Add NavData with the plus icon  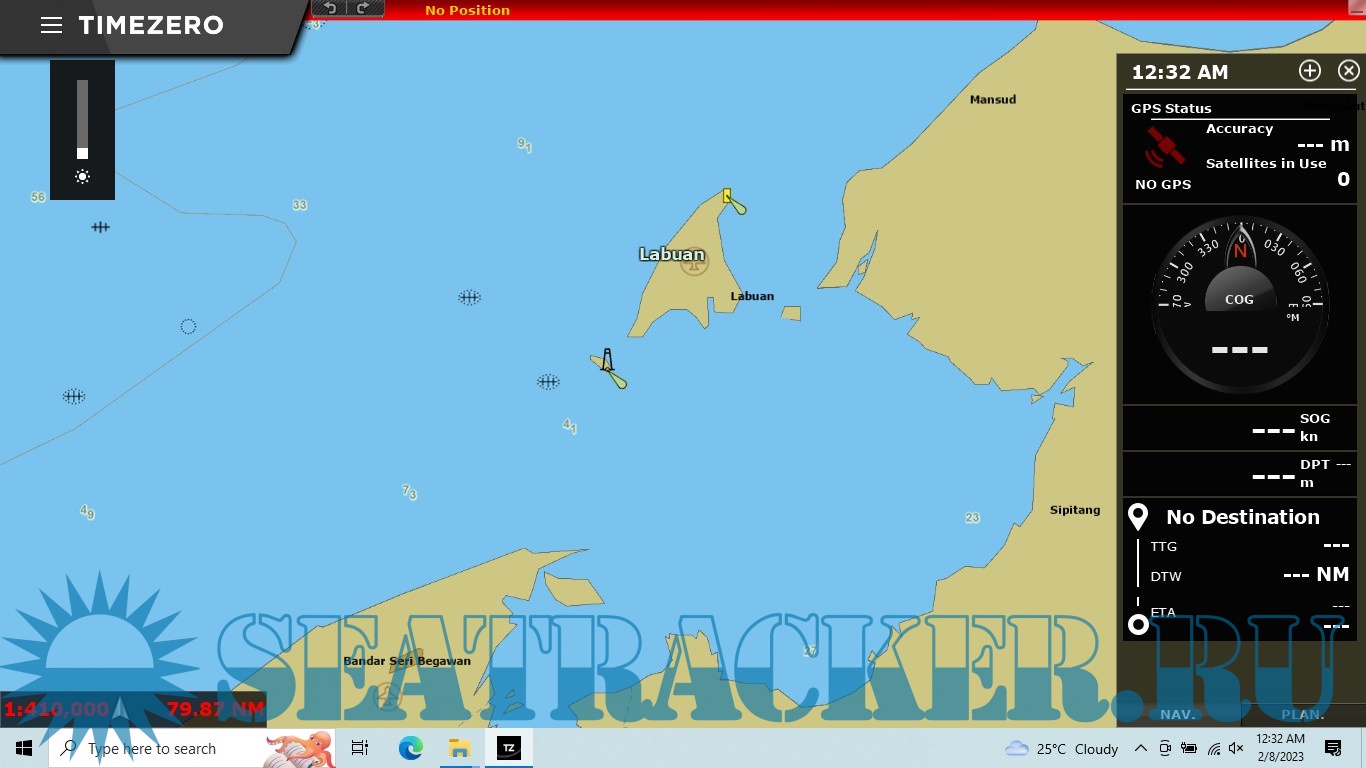coord(1309,71)
